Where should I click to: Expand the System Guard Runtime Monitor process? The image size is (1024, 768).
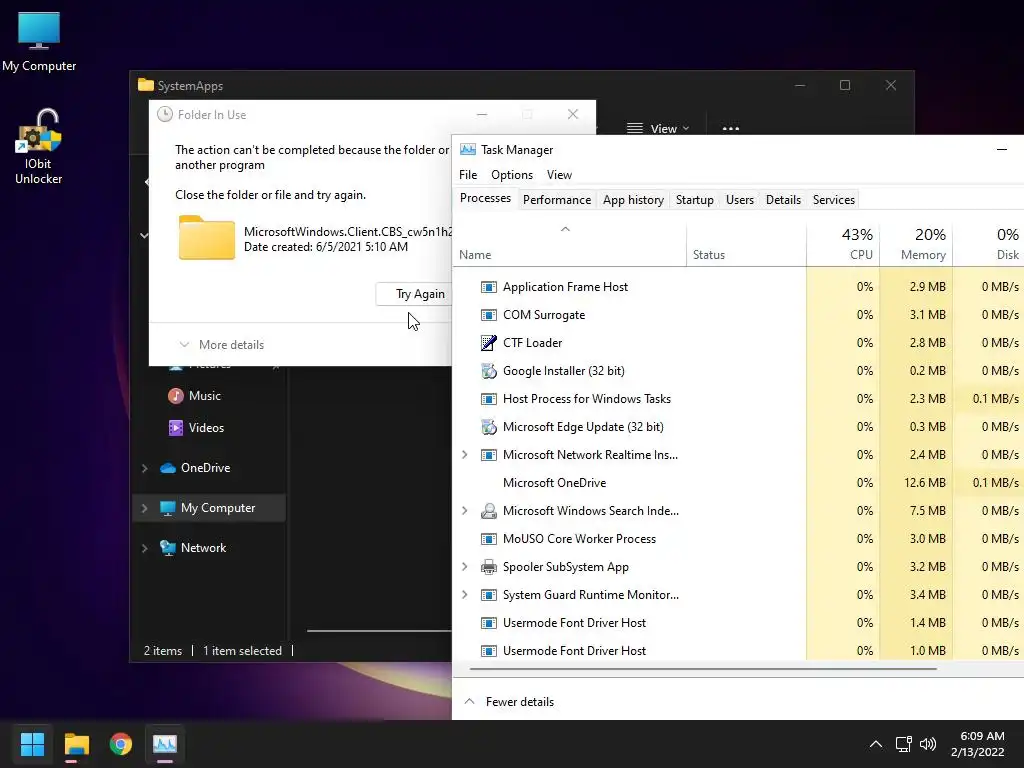coord(464,595)
